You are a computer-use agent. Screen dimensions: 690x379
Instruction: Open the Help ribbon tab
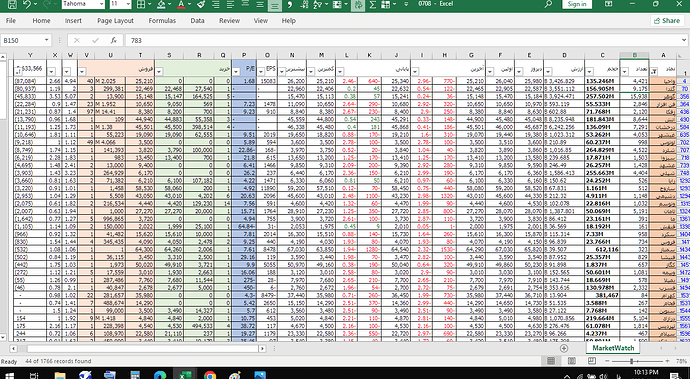click(288, 21)
